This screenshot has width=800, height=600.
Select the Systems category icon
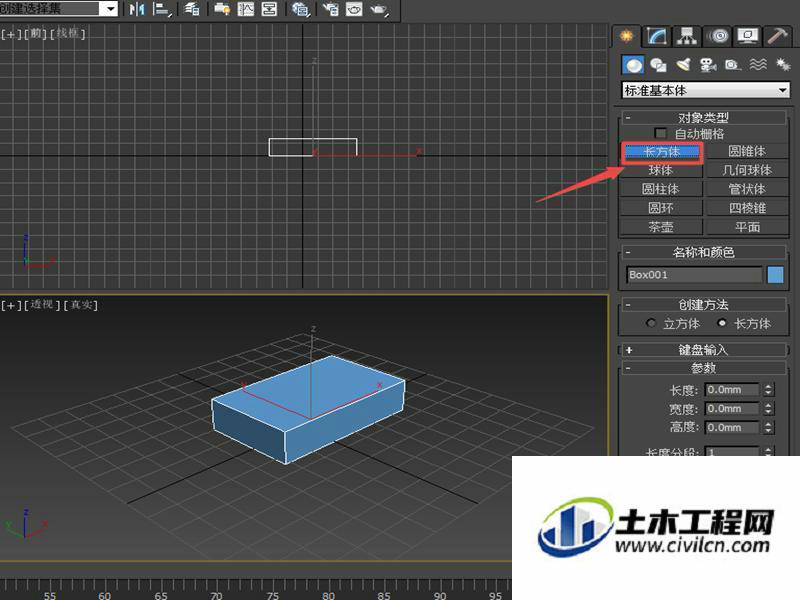pos(783,65)
